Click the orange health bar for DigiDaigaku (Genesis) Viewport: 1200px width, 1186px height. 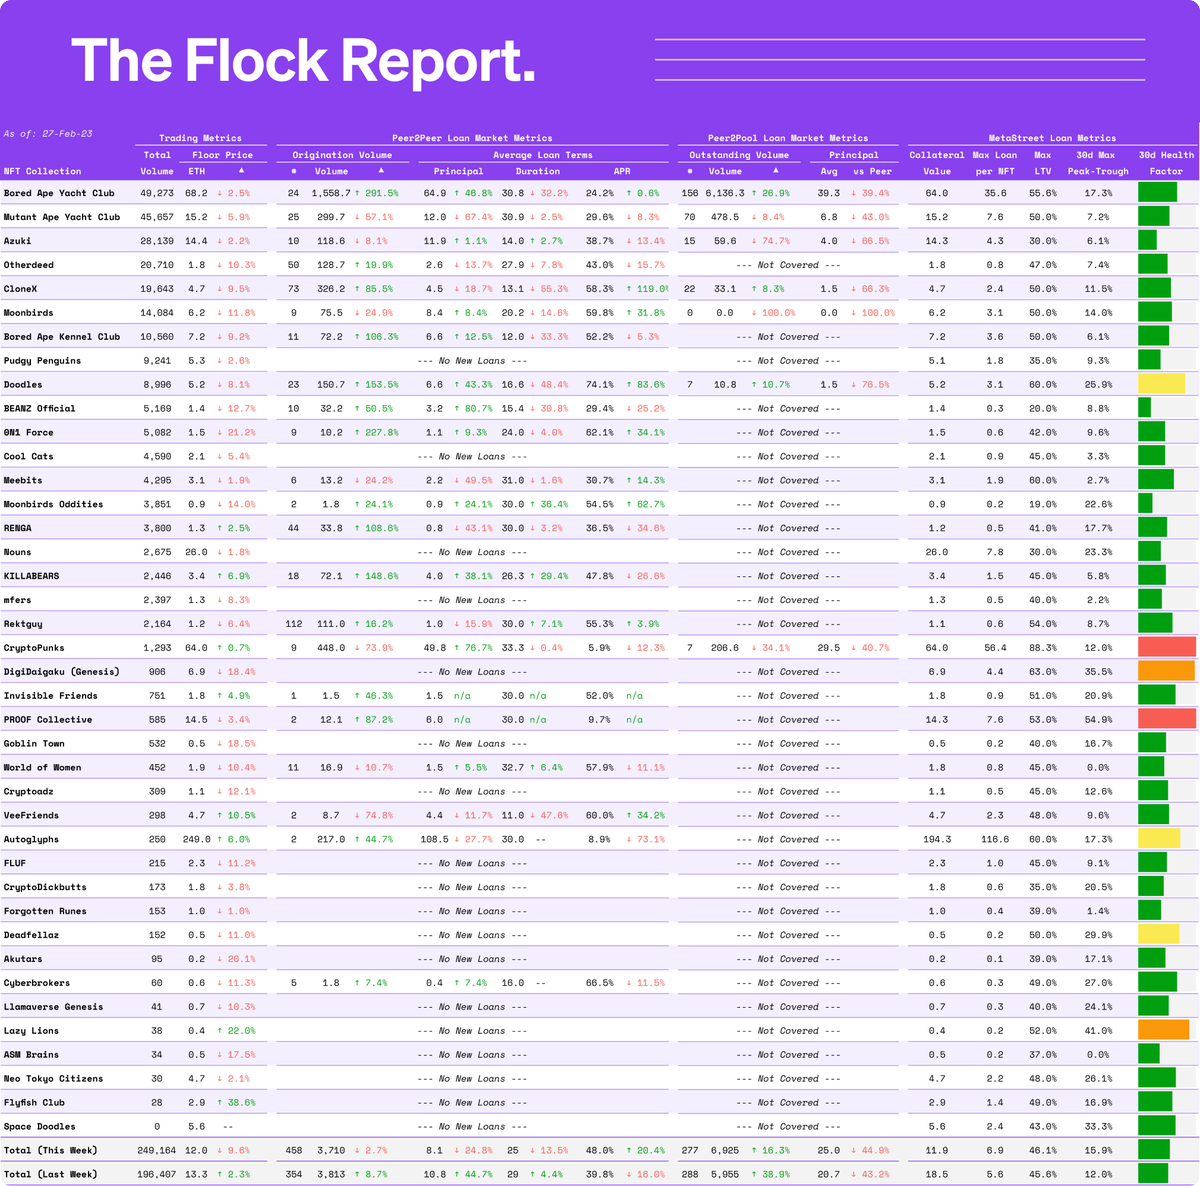pos(1167,671)
